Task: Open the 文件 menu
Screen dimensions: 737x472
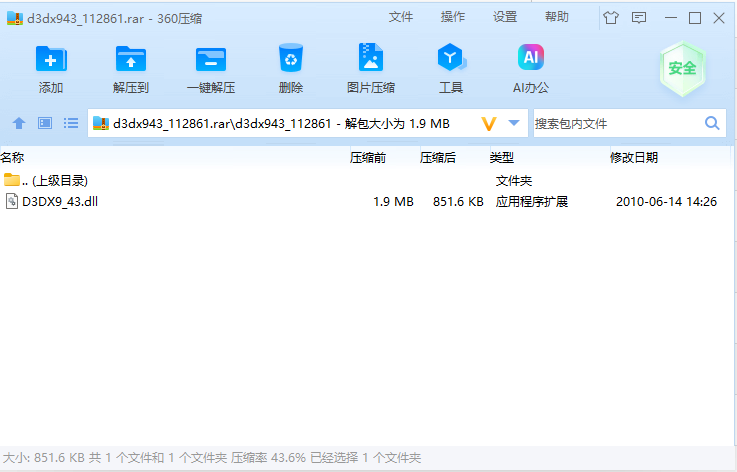Action: pos(400,17)
